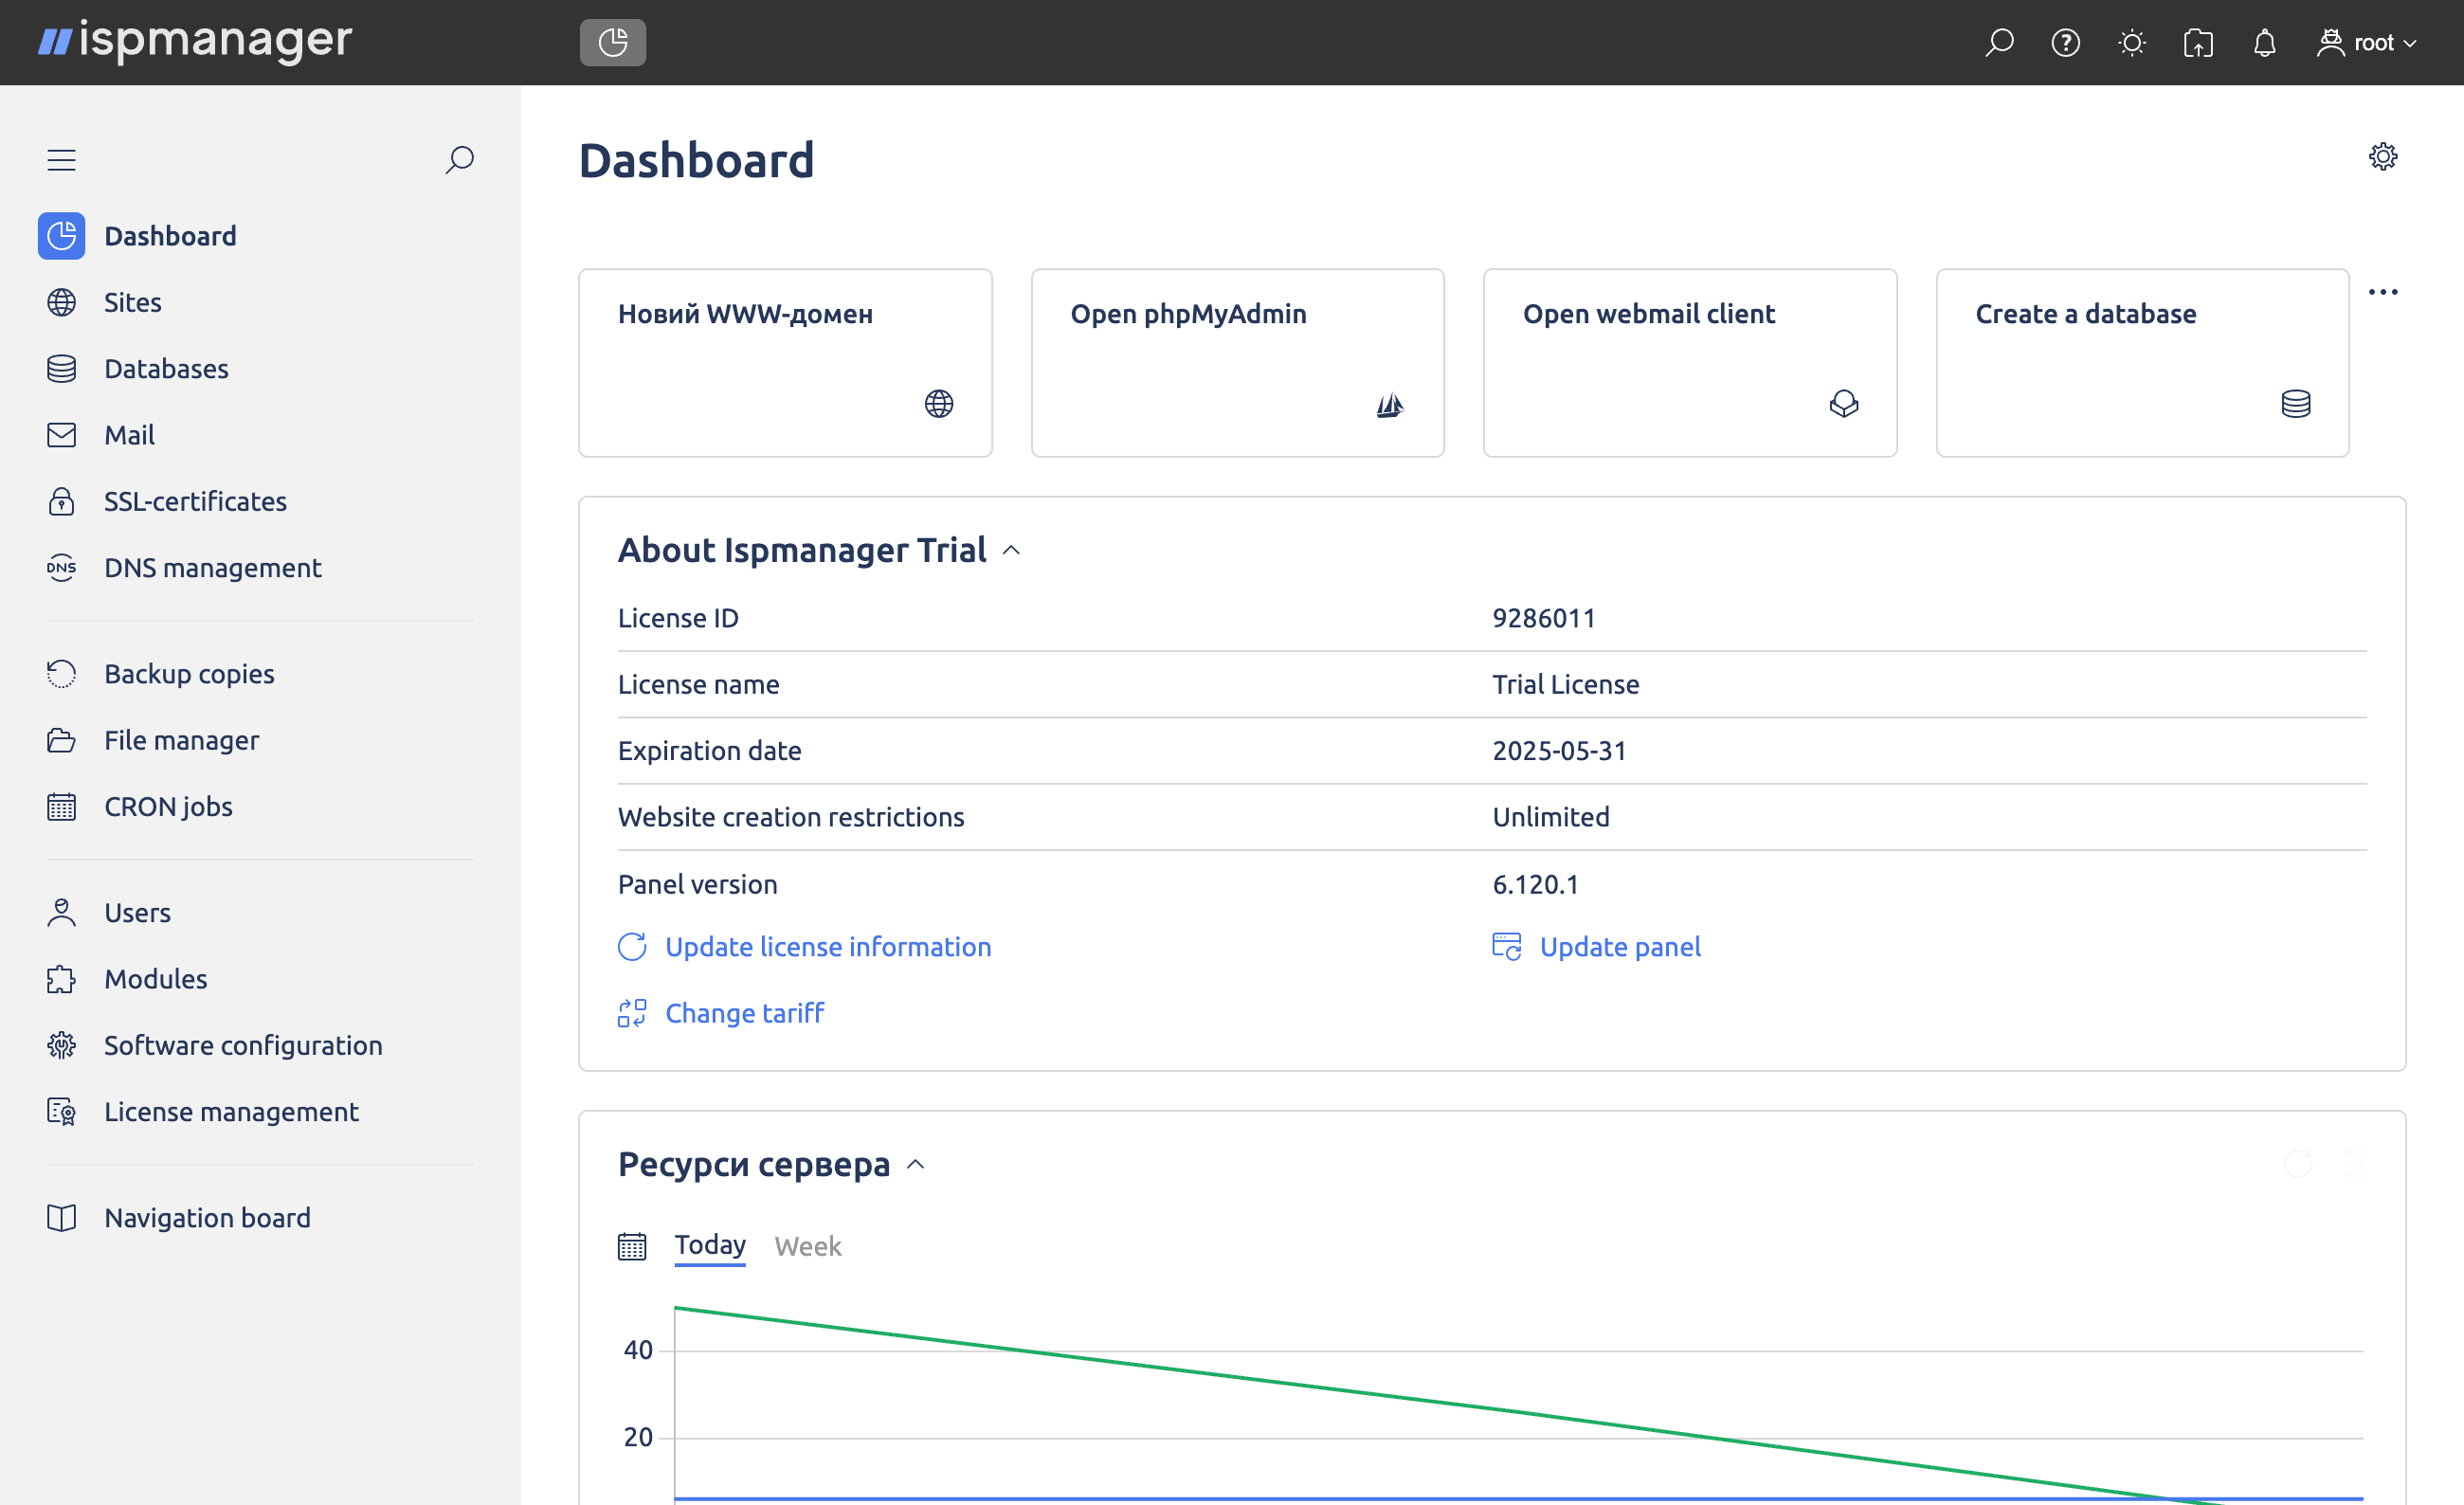
Task: Click the ispmanager logo
Action: [x=195, y=41]
